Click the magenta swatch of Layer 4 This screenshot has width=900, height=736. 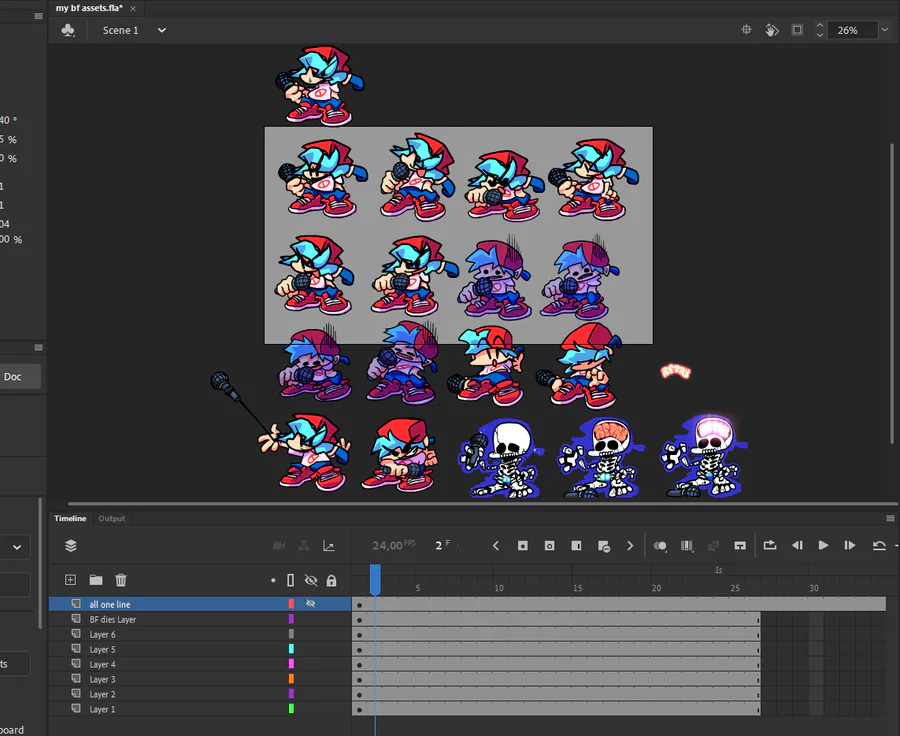click(x=291, y=664)
